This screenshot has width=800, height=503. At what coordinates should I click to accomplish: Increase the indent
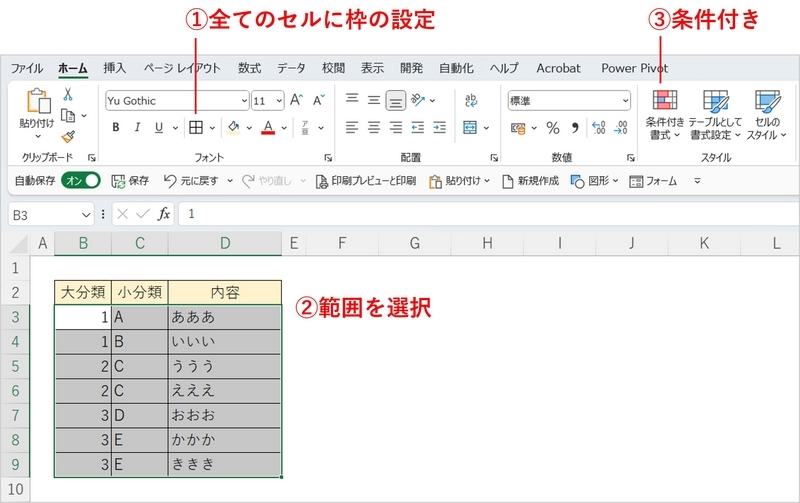pos(439,127)
